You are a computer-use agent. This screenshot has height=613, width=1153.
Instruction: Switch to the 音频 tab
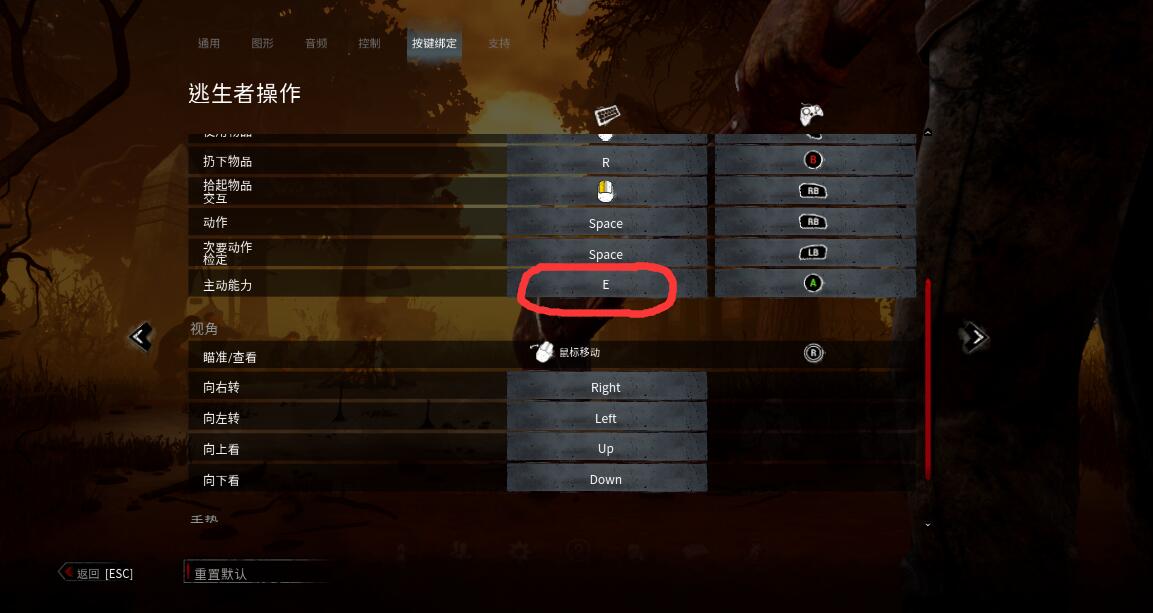pyautogui.click(x=316, y=43)
